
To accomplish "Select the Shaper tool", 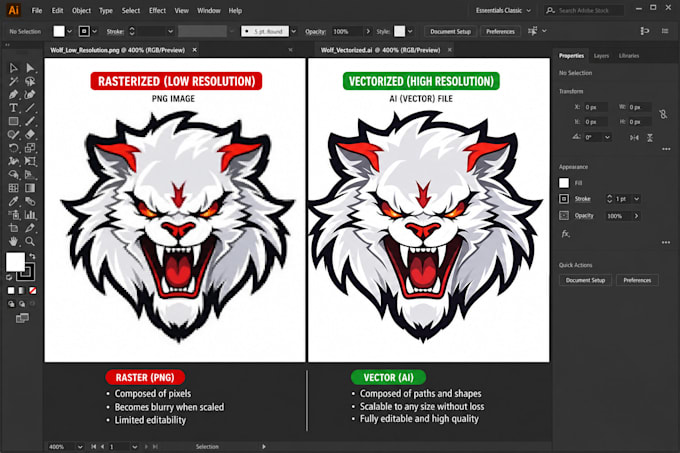I will (13, 134).
